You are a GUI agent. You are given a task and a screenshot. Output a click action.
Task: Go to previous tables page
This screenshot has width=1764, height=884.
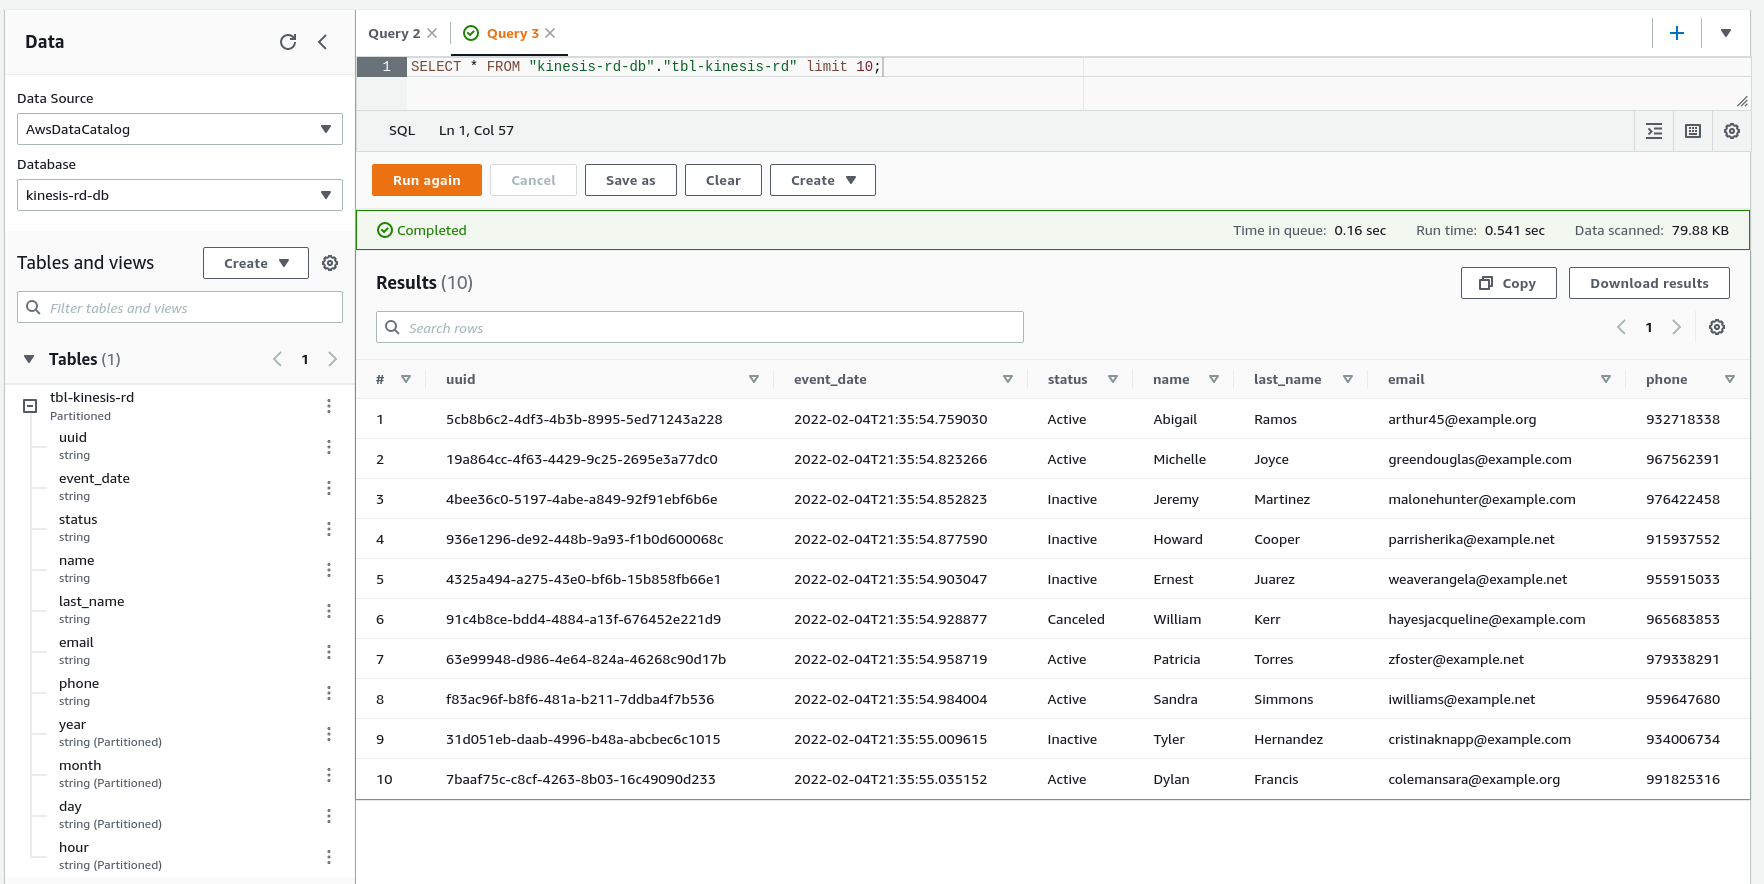(277, 359)
